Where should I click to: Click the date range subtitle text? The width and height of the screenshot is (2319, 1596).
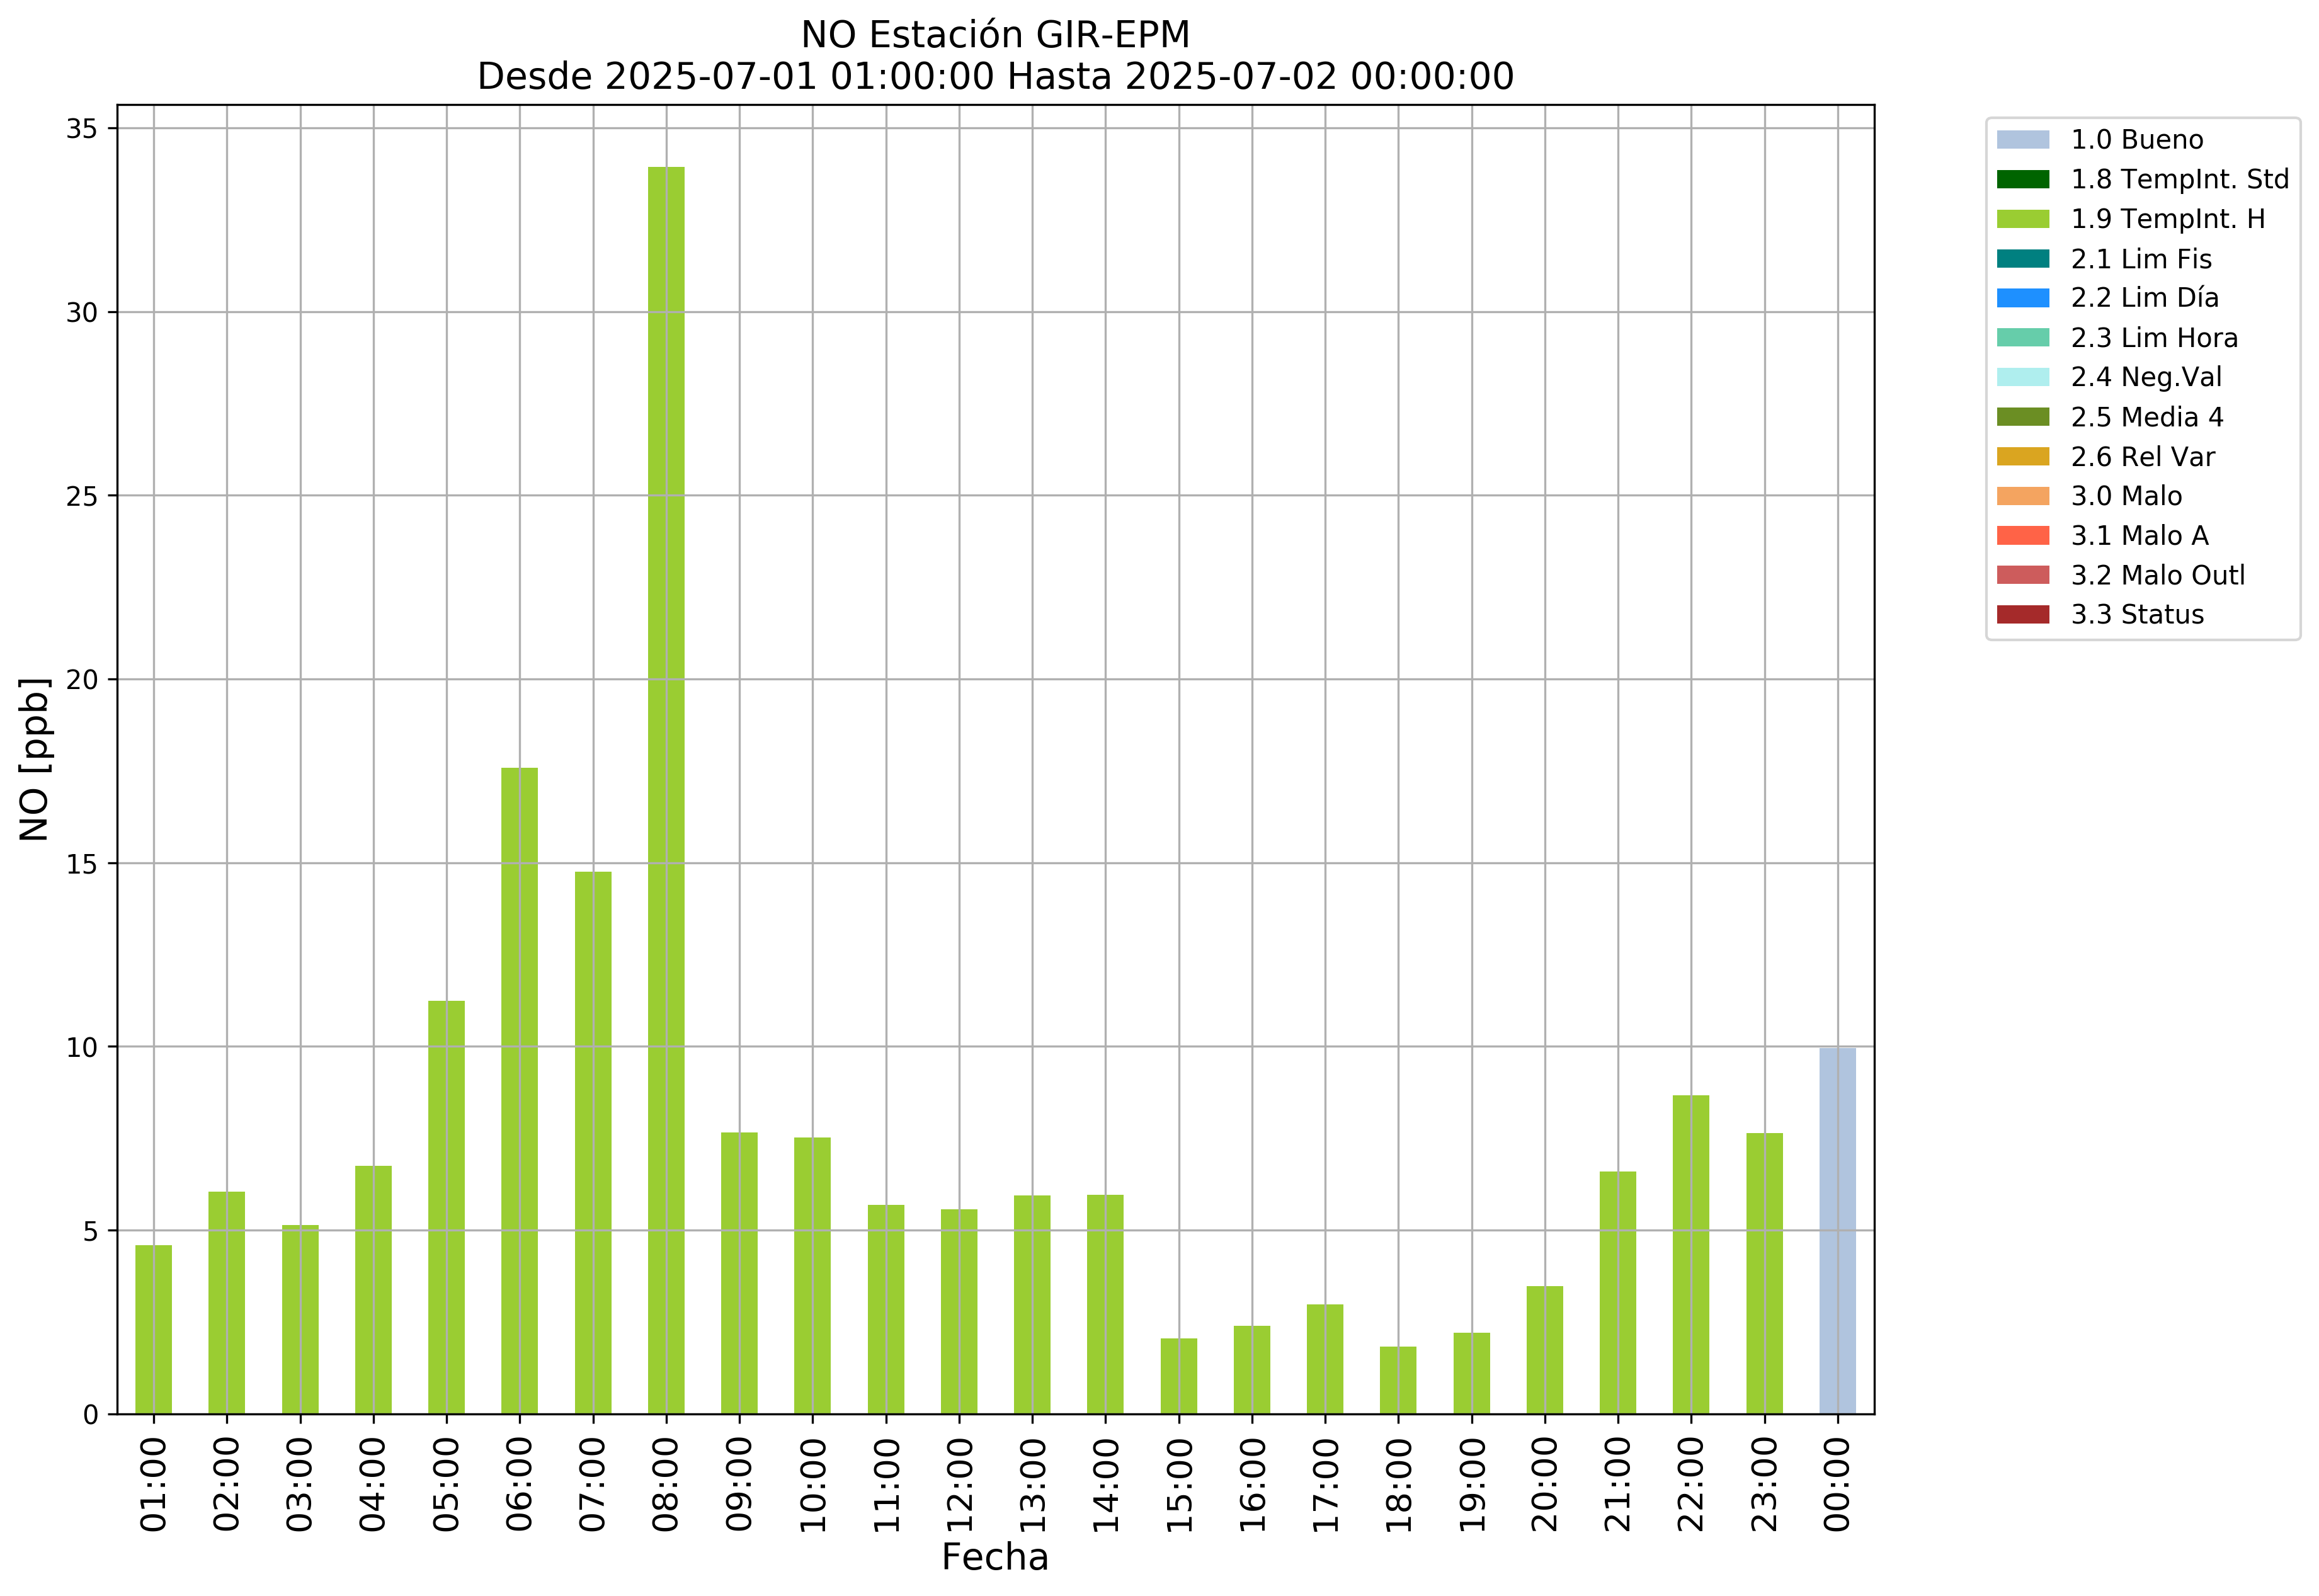tap(995, 77)
